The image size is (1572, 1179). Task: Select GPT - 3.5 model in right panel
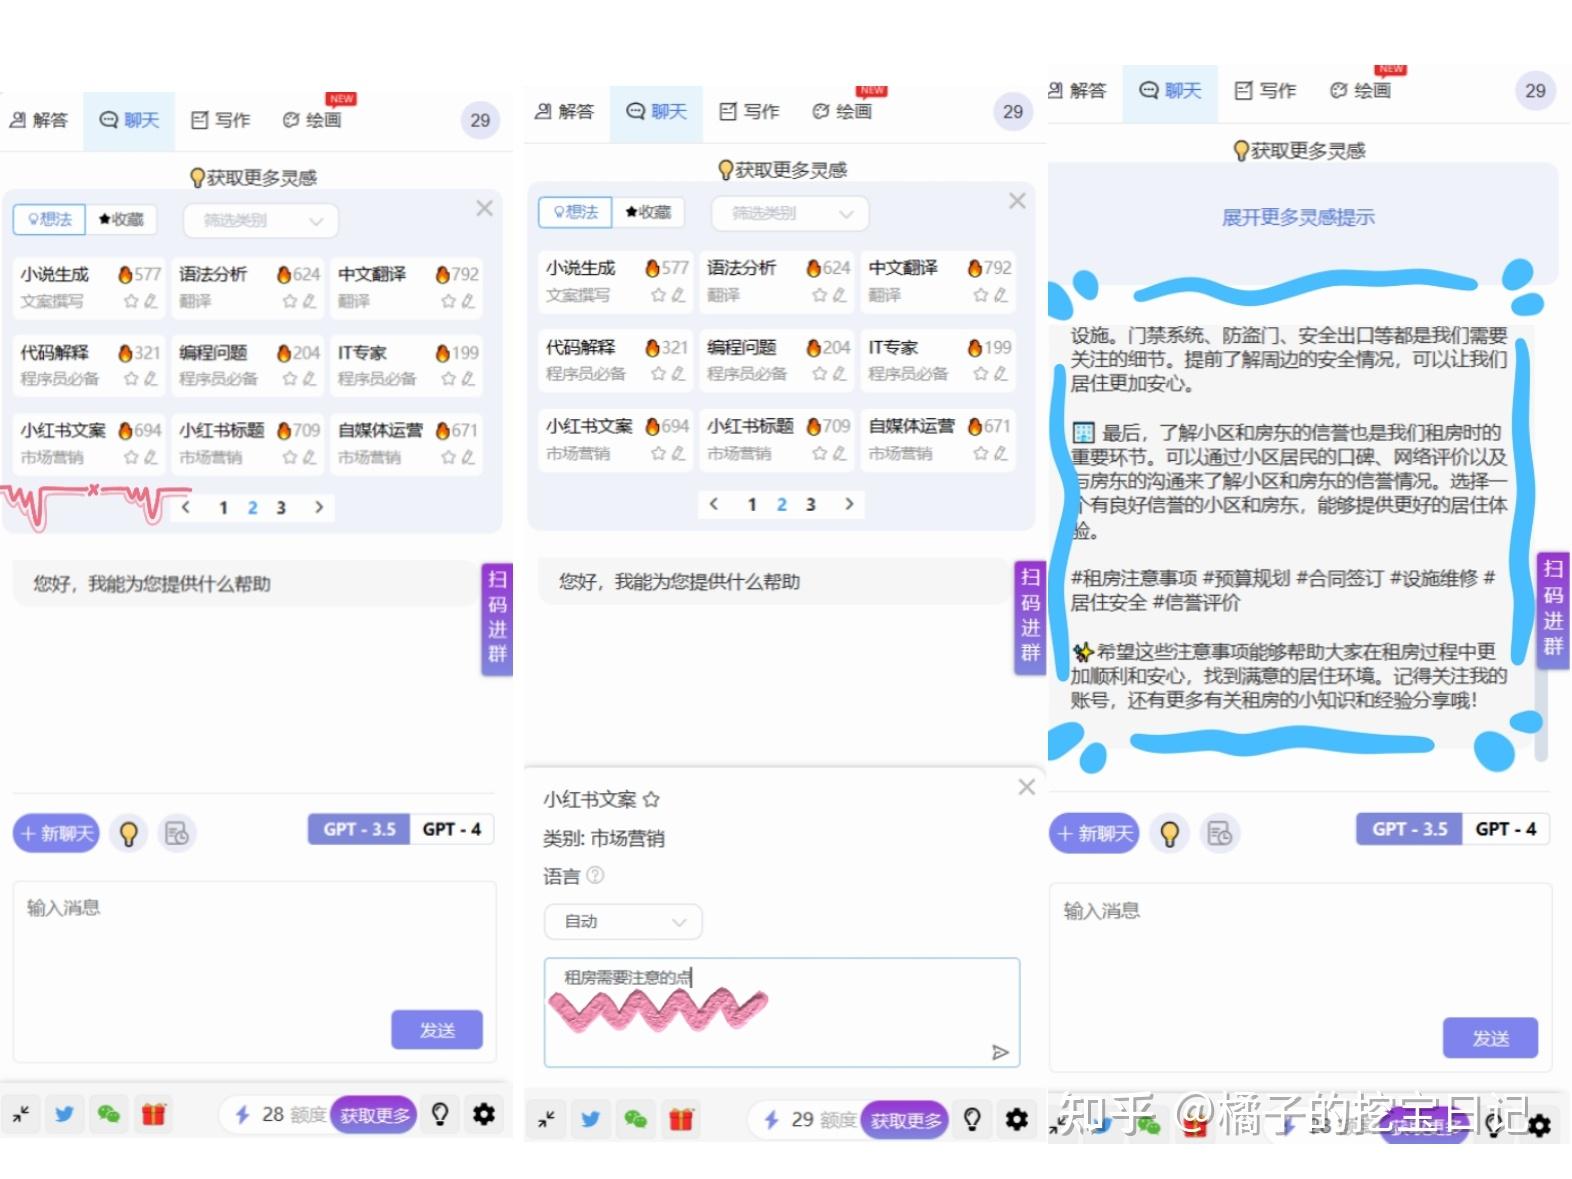click(x=1409, y=829)
